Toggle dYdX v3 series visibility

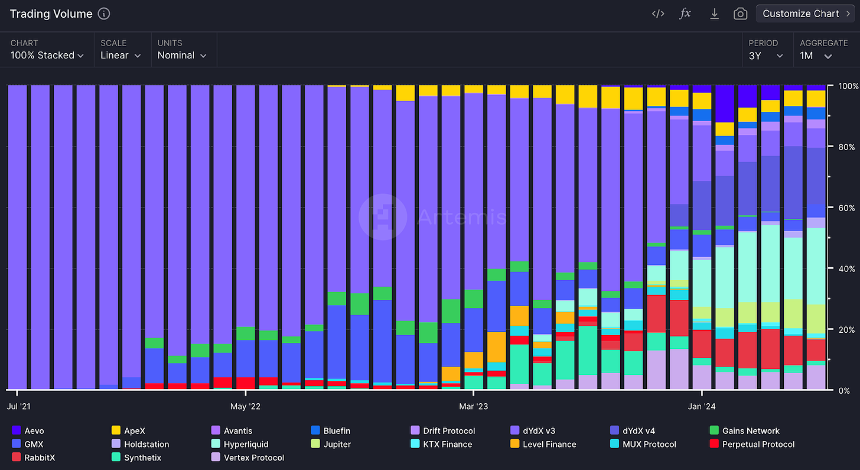[x=535, y=431]
